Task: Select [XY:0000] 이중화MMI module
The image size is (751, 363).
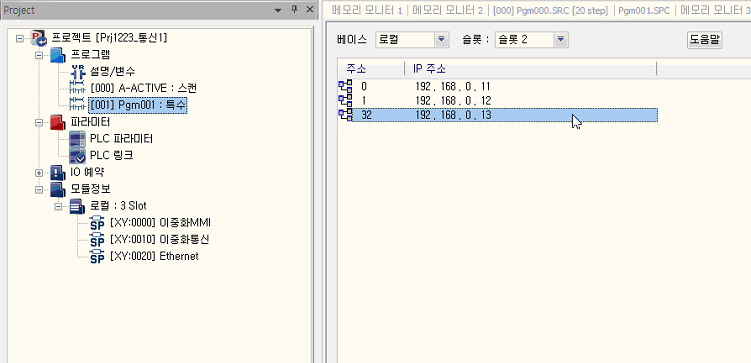Action: pyautogui.click(x=160, y=223)
